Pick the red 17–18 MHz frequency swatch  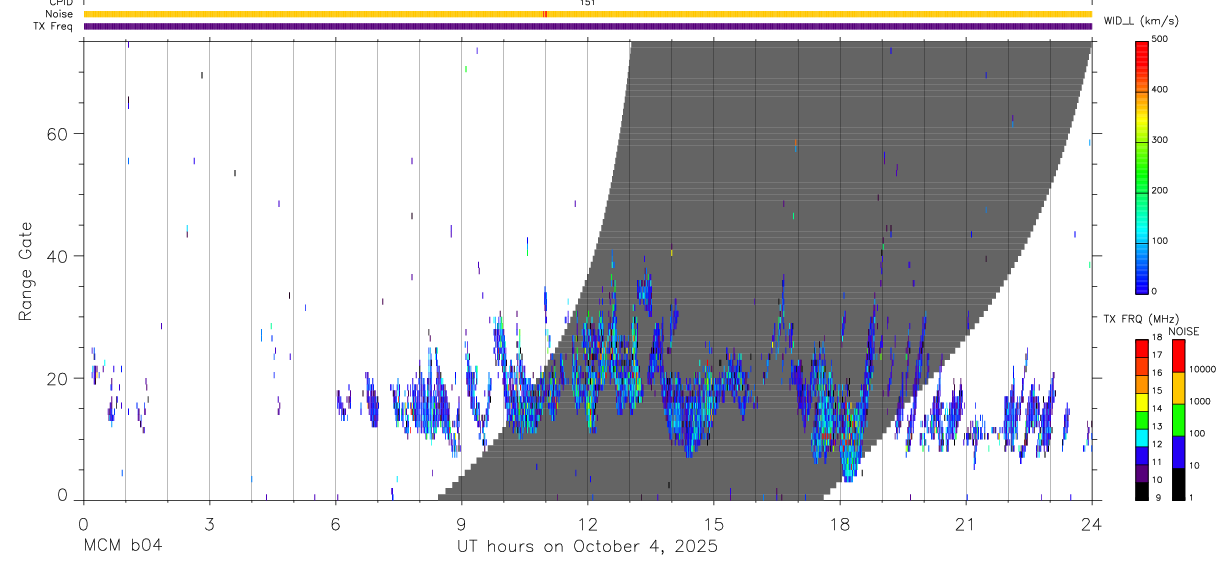point(1142,348)
